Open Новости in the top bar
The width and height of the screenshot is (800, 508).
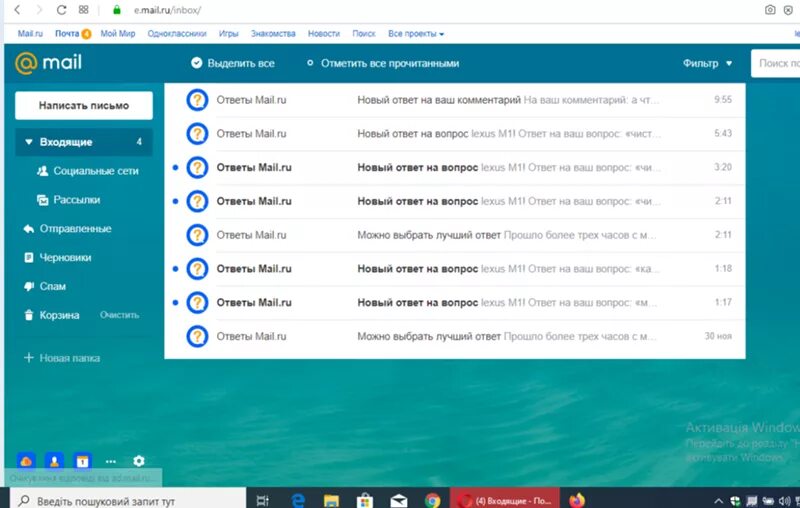click(323, 34)
